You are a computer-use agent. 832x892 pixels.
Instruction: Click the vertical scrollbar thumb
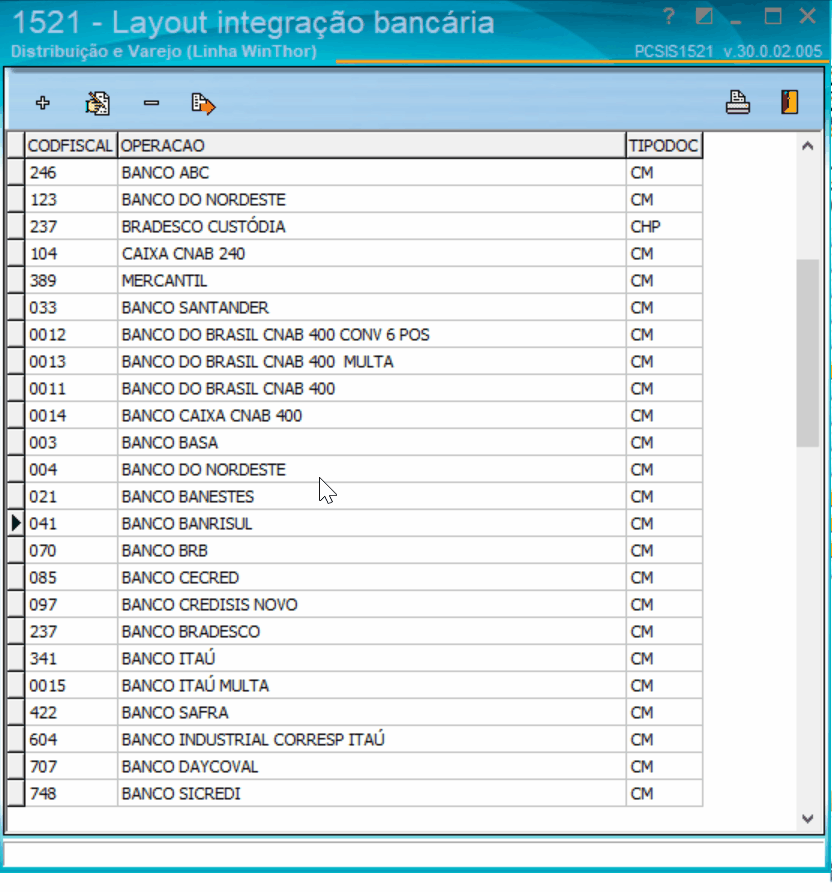[x=808, y=353]
